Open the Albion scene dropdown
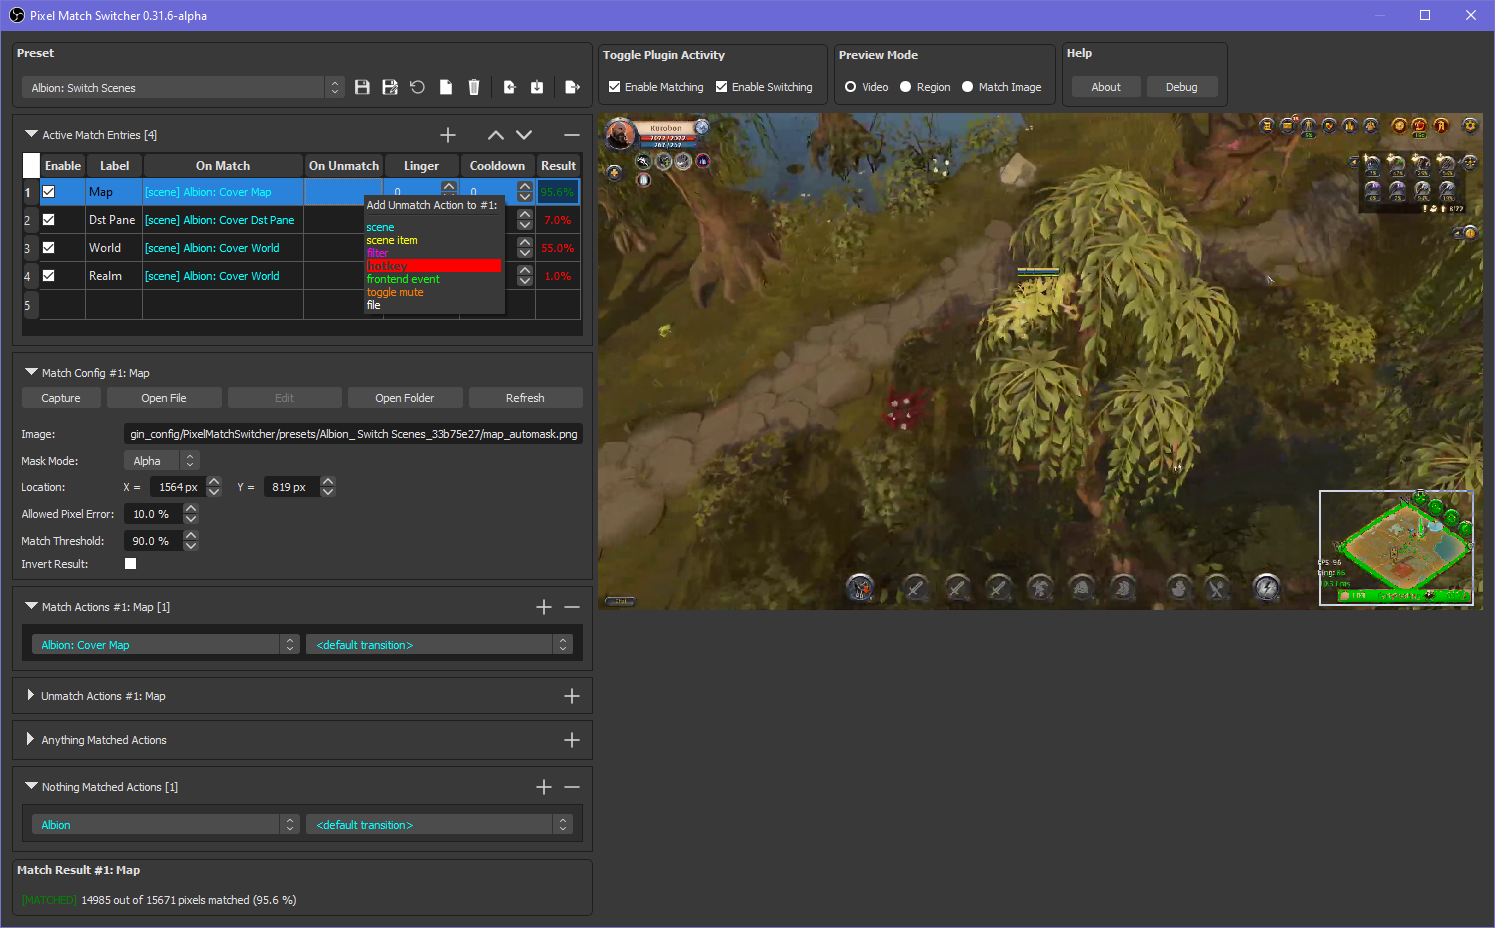The image size is (1495, 928). point(165,825)
